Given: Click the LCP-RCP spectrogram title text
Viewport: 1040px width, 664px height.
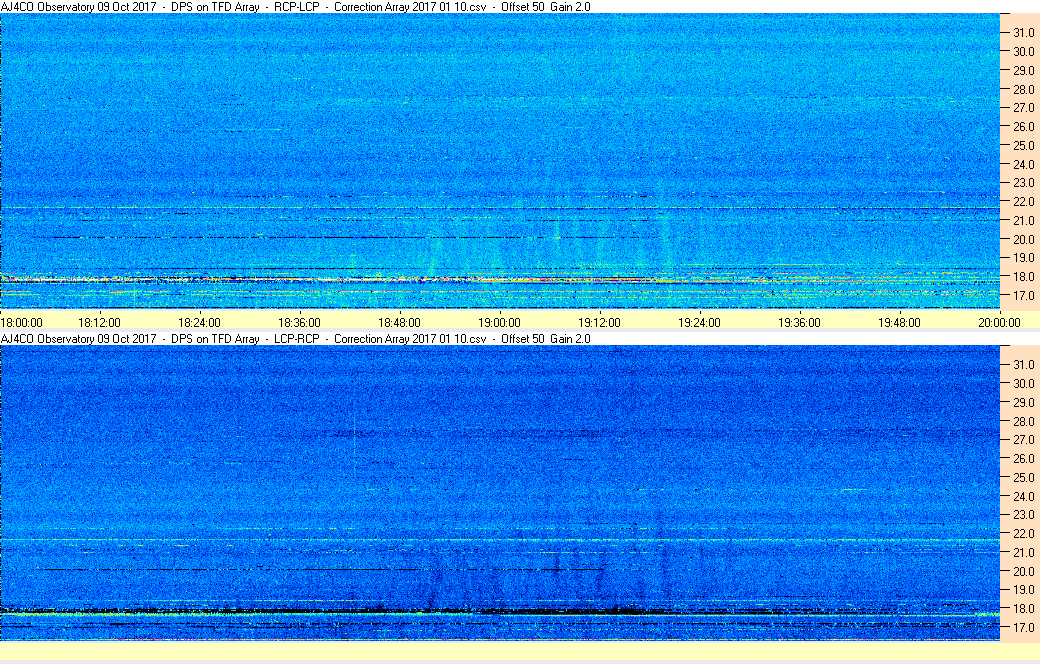Looking at the screenshot, I should coord(296,339).
